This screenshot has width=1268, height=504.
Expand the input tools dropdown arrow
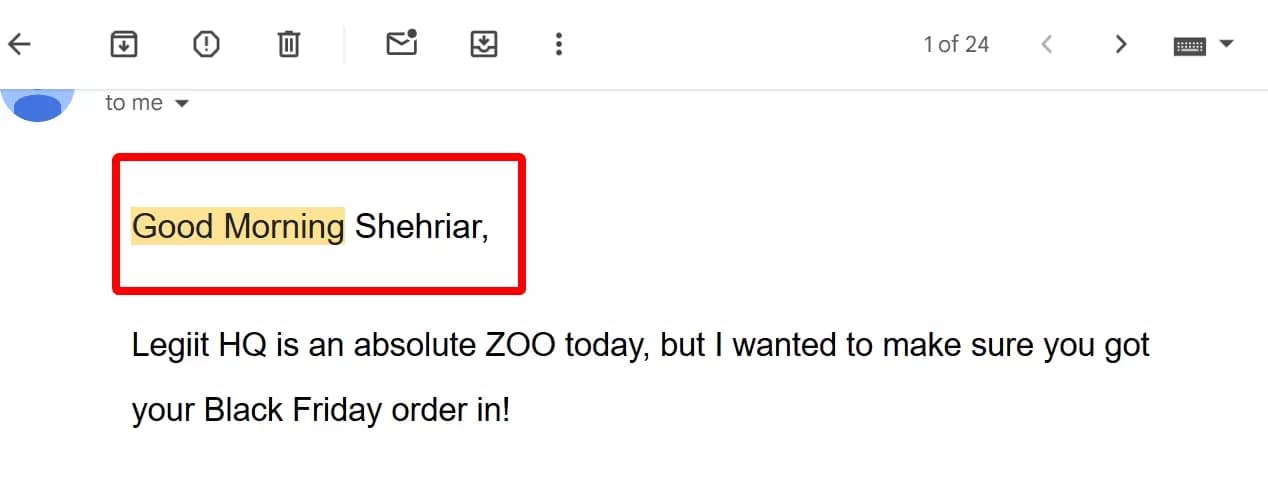coord(1227,44)
